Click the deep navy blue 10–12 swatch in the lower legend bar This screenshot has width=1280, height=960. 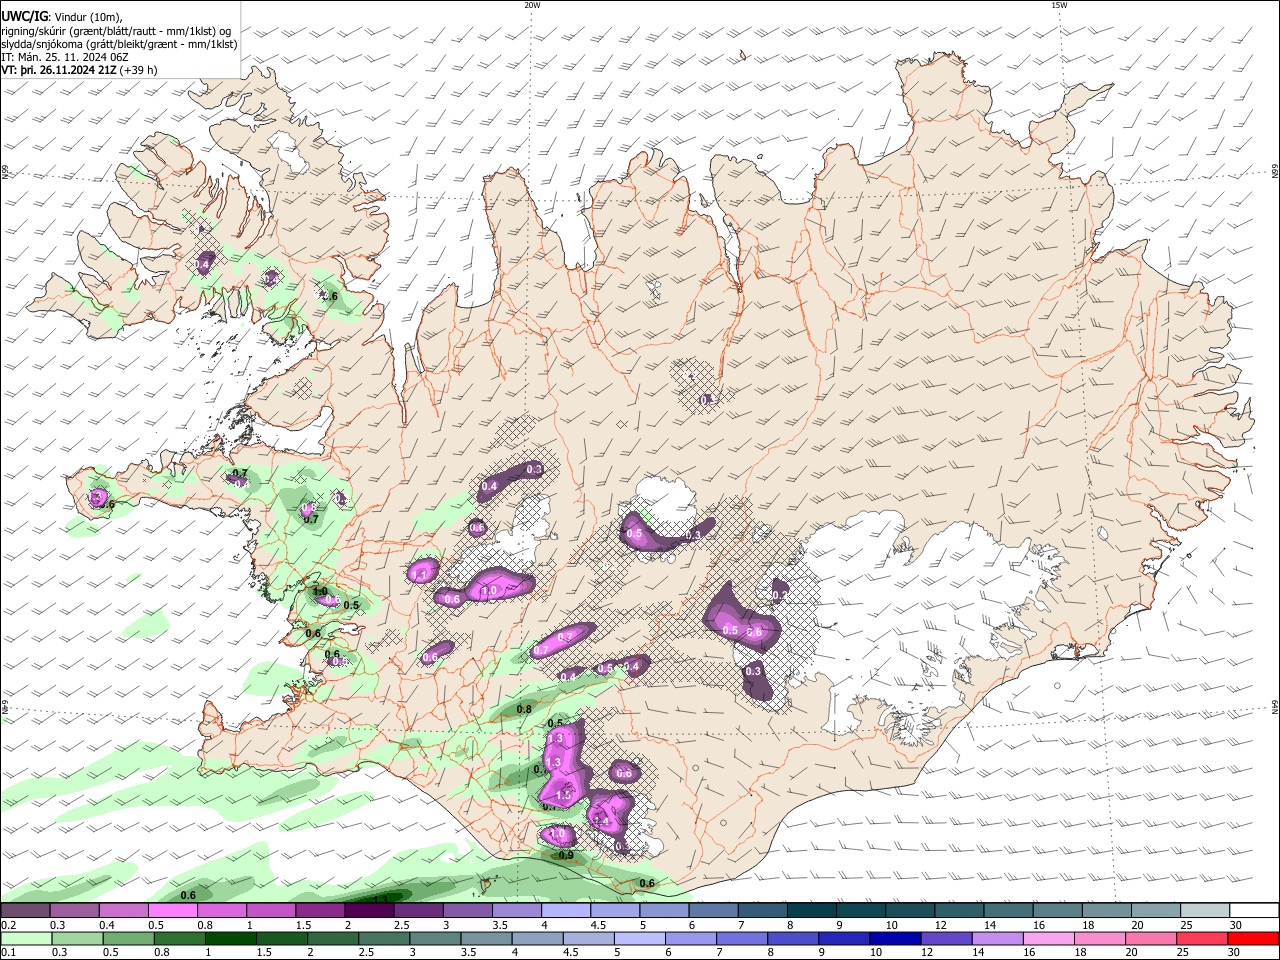tap(893, 938)
